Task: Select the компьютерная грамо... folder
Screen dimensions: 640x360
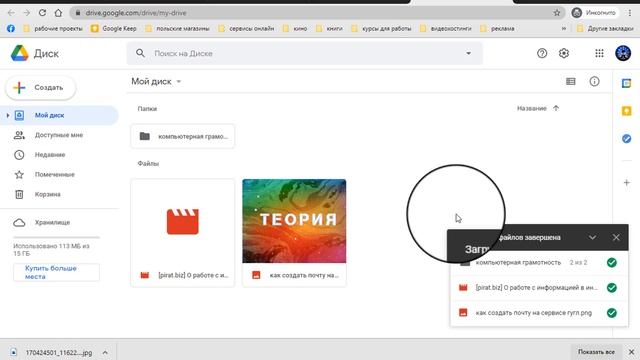Action: coord(182,136)
